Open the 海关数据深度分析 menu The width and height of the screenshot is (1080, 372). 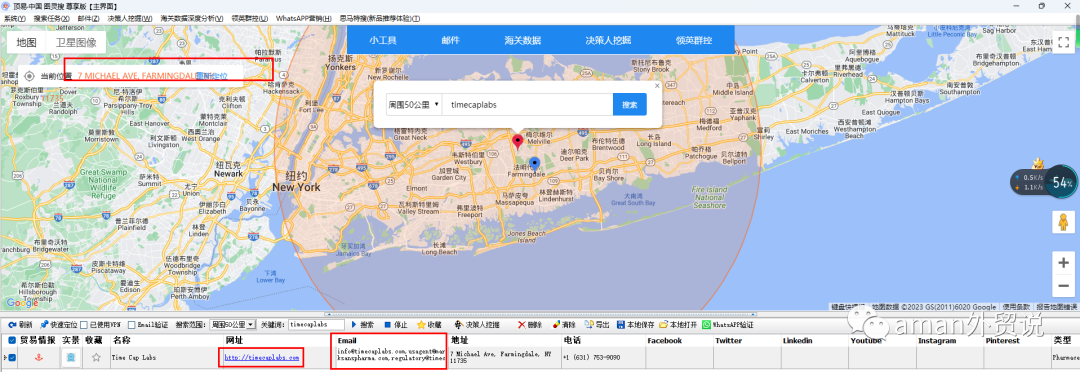click(192, 18)
